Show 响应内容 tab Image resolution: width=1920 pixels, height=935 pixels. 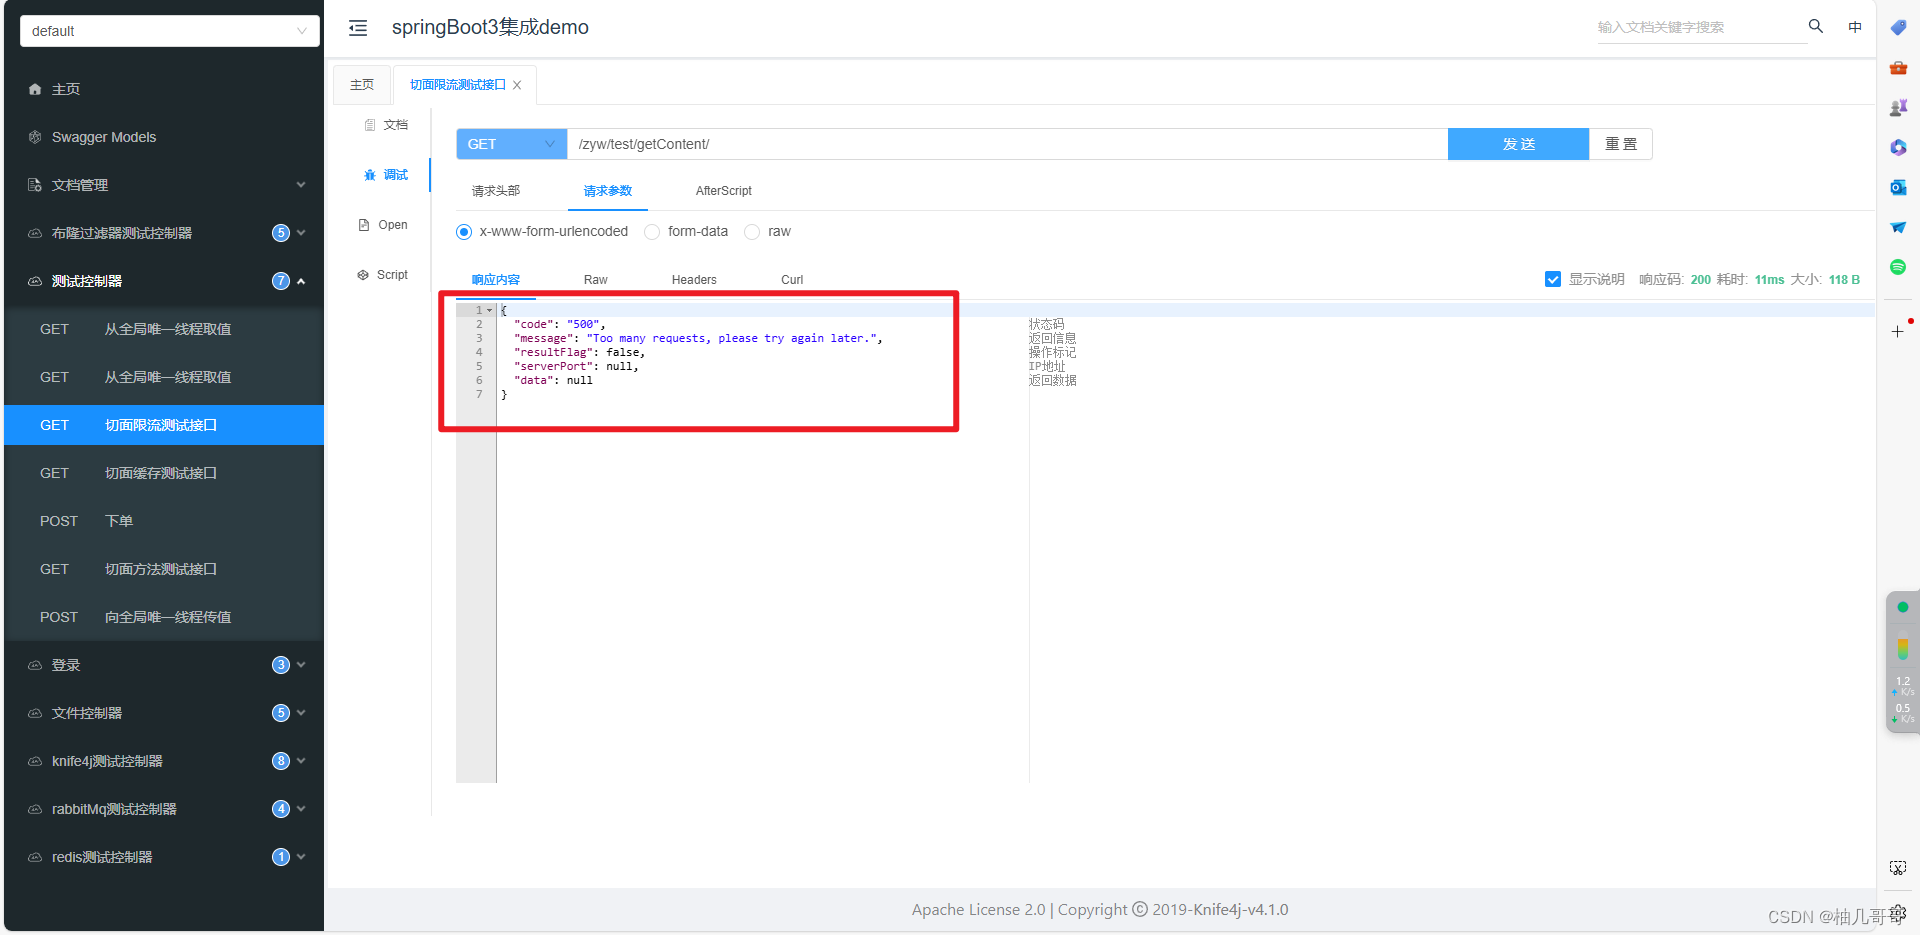(x=496, y=280)
